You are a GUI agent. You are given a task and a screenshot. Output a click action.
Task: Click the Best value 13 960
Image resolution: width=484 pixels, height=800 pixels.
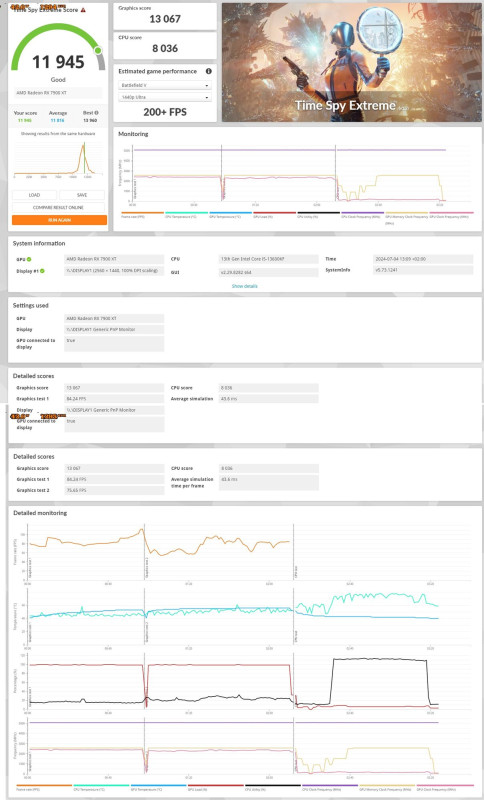pos(90,120)
